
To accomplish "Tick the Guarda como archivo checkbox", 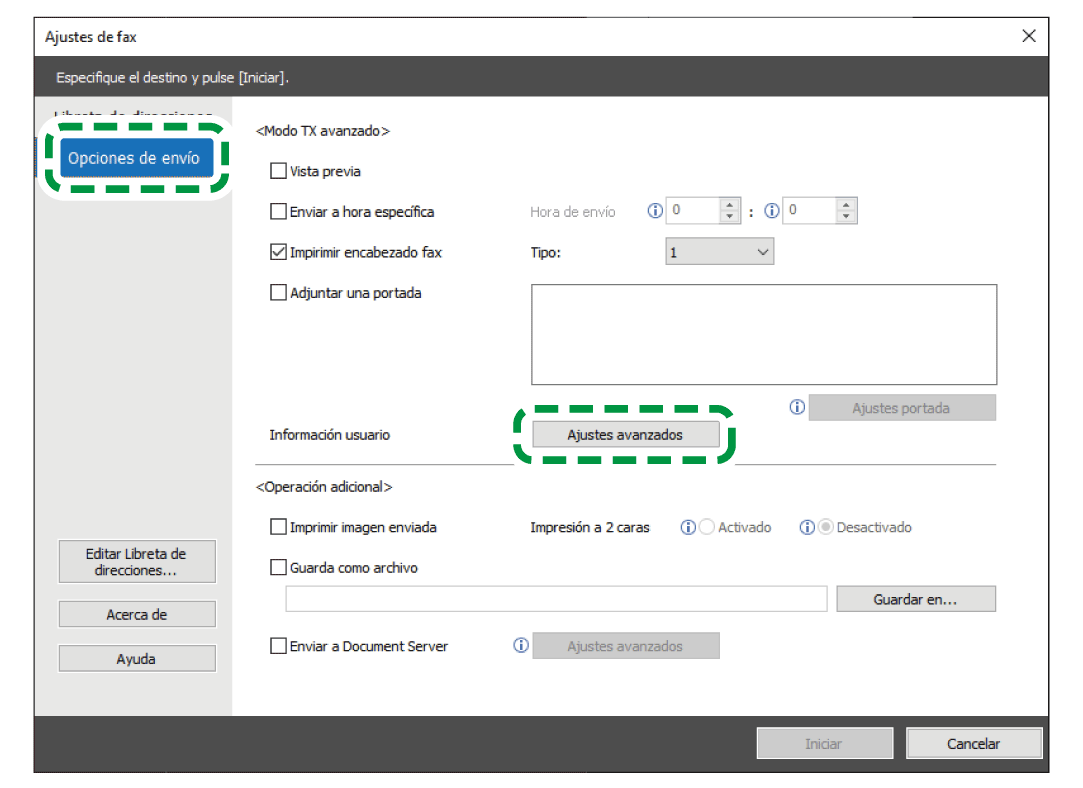I will [279, 567].
